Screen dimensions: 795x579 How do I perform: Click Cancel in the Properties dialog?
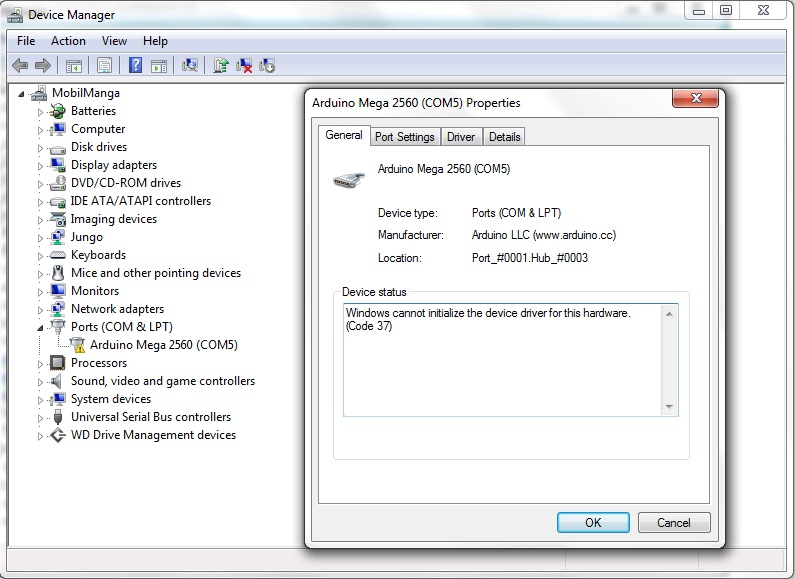click(x=674, y=522)
